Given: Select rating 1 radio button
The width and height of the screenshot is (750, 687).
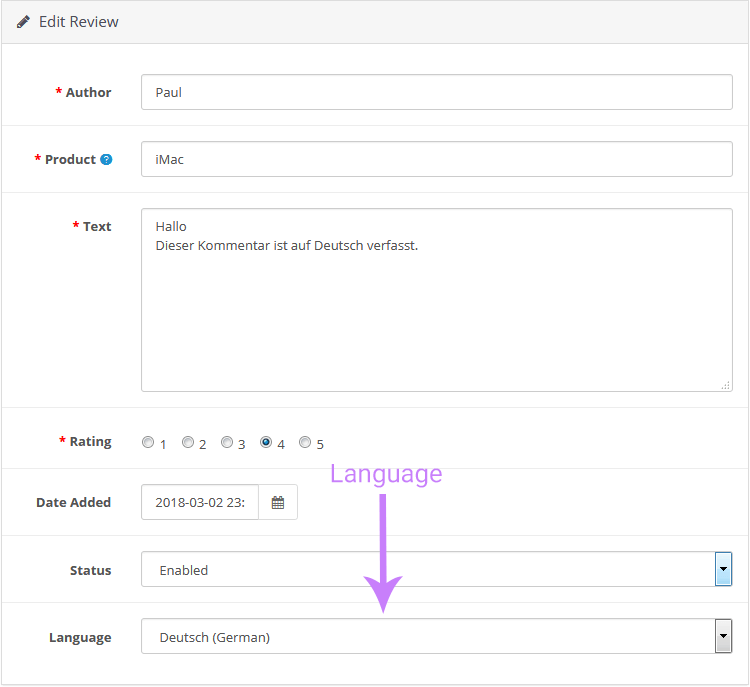Looking at the screenshot, I should 148,443.
